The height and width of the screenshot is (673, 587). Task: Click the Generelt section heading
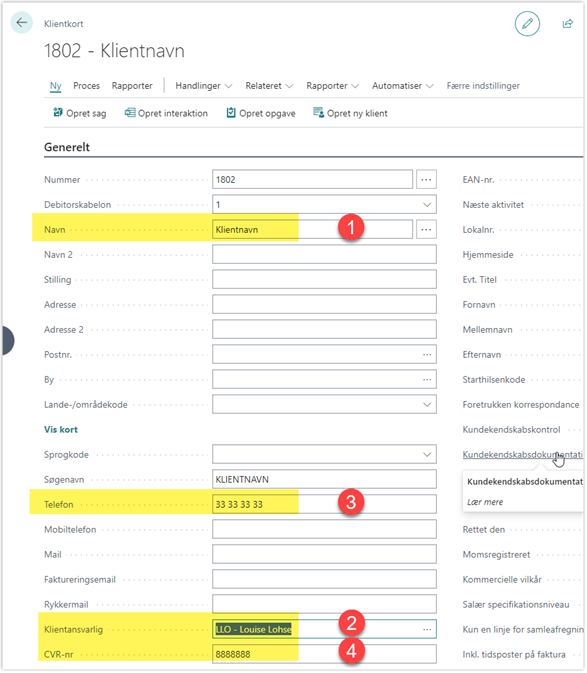tap(67, 147)
